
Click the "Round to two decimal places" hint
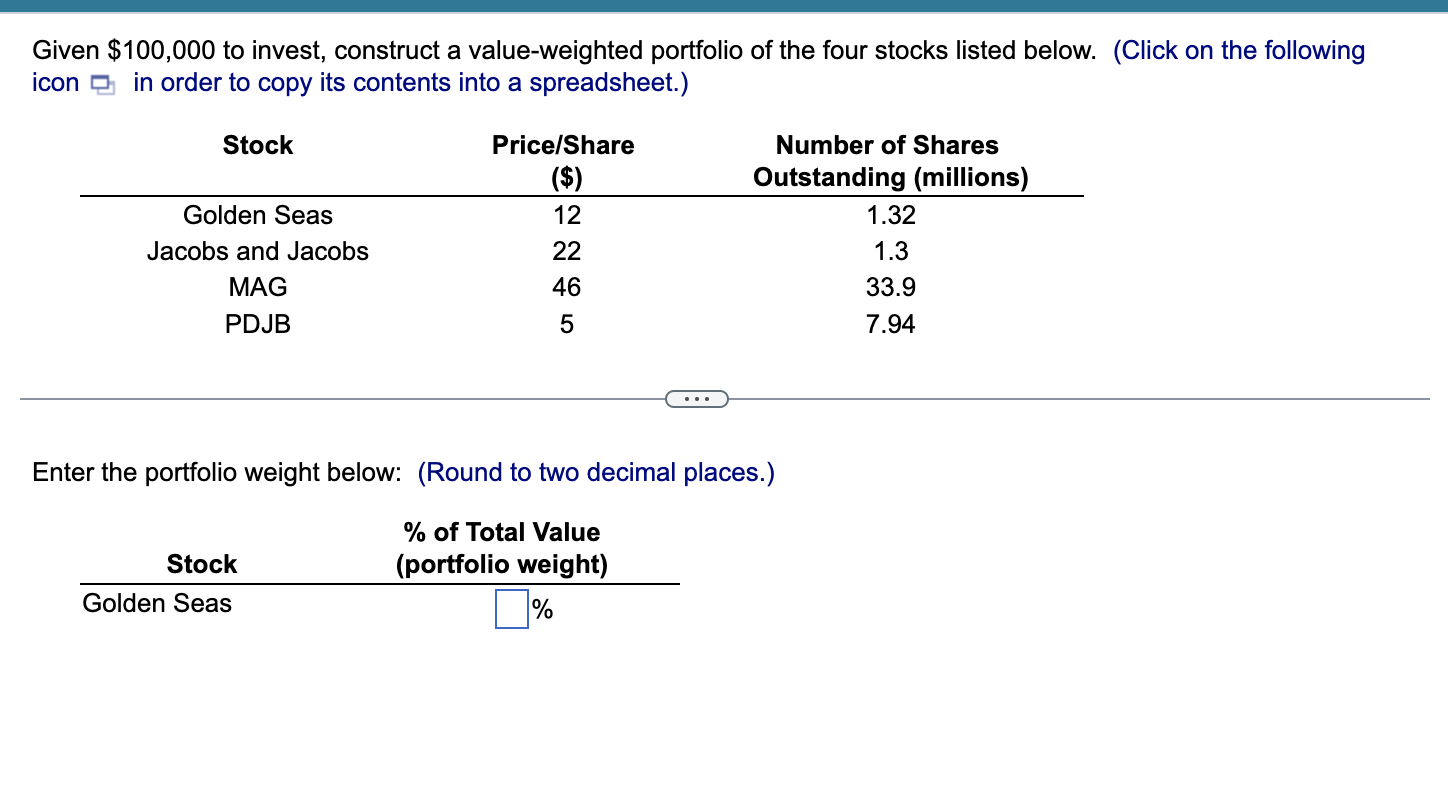(595, 472)
